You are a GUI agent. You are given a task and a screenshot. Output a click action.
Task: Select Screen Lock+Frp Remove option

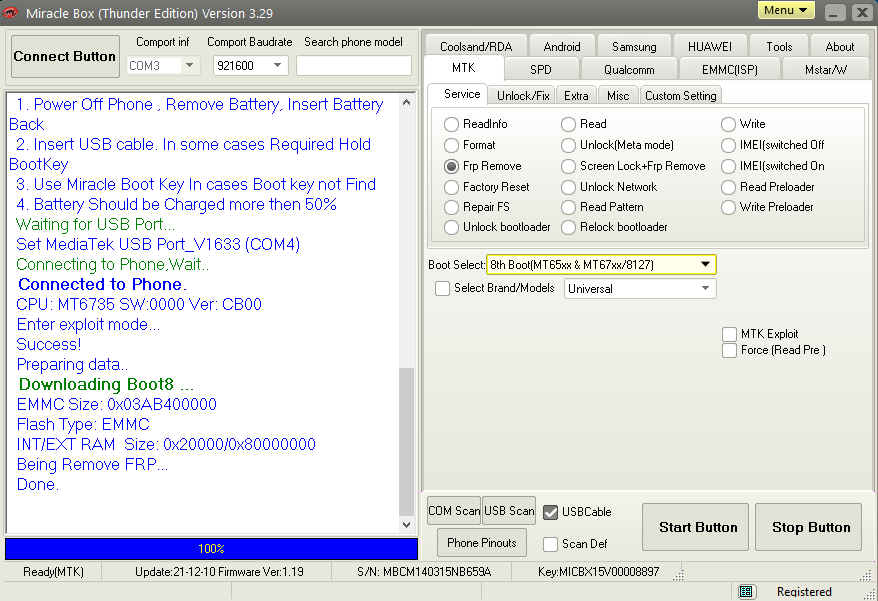pos(568,166)
